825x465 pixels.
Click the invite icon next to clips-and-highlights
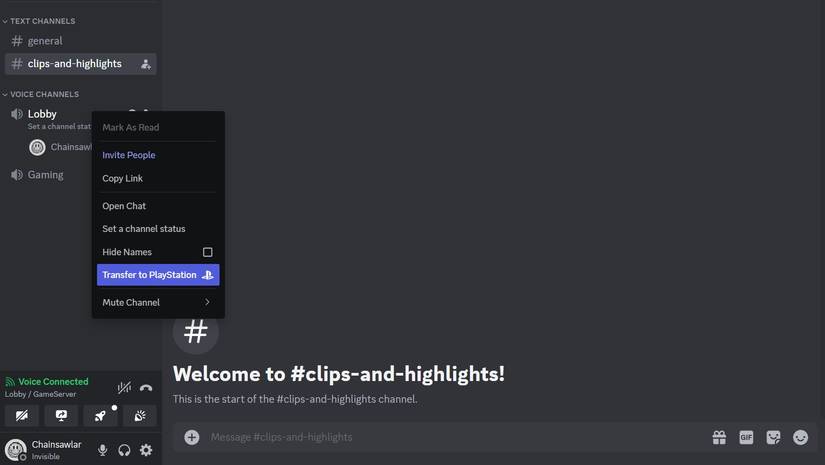click(145, 64)
